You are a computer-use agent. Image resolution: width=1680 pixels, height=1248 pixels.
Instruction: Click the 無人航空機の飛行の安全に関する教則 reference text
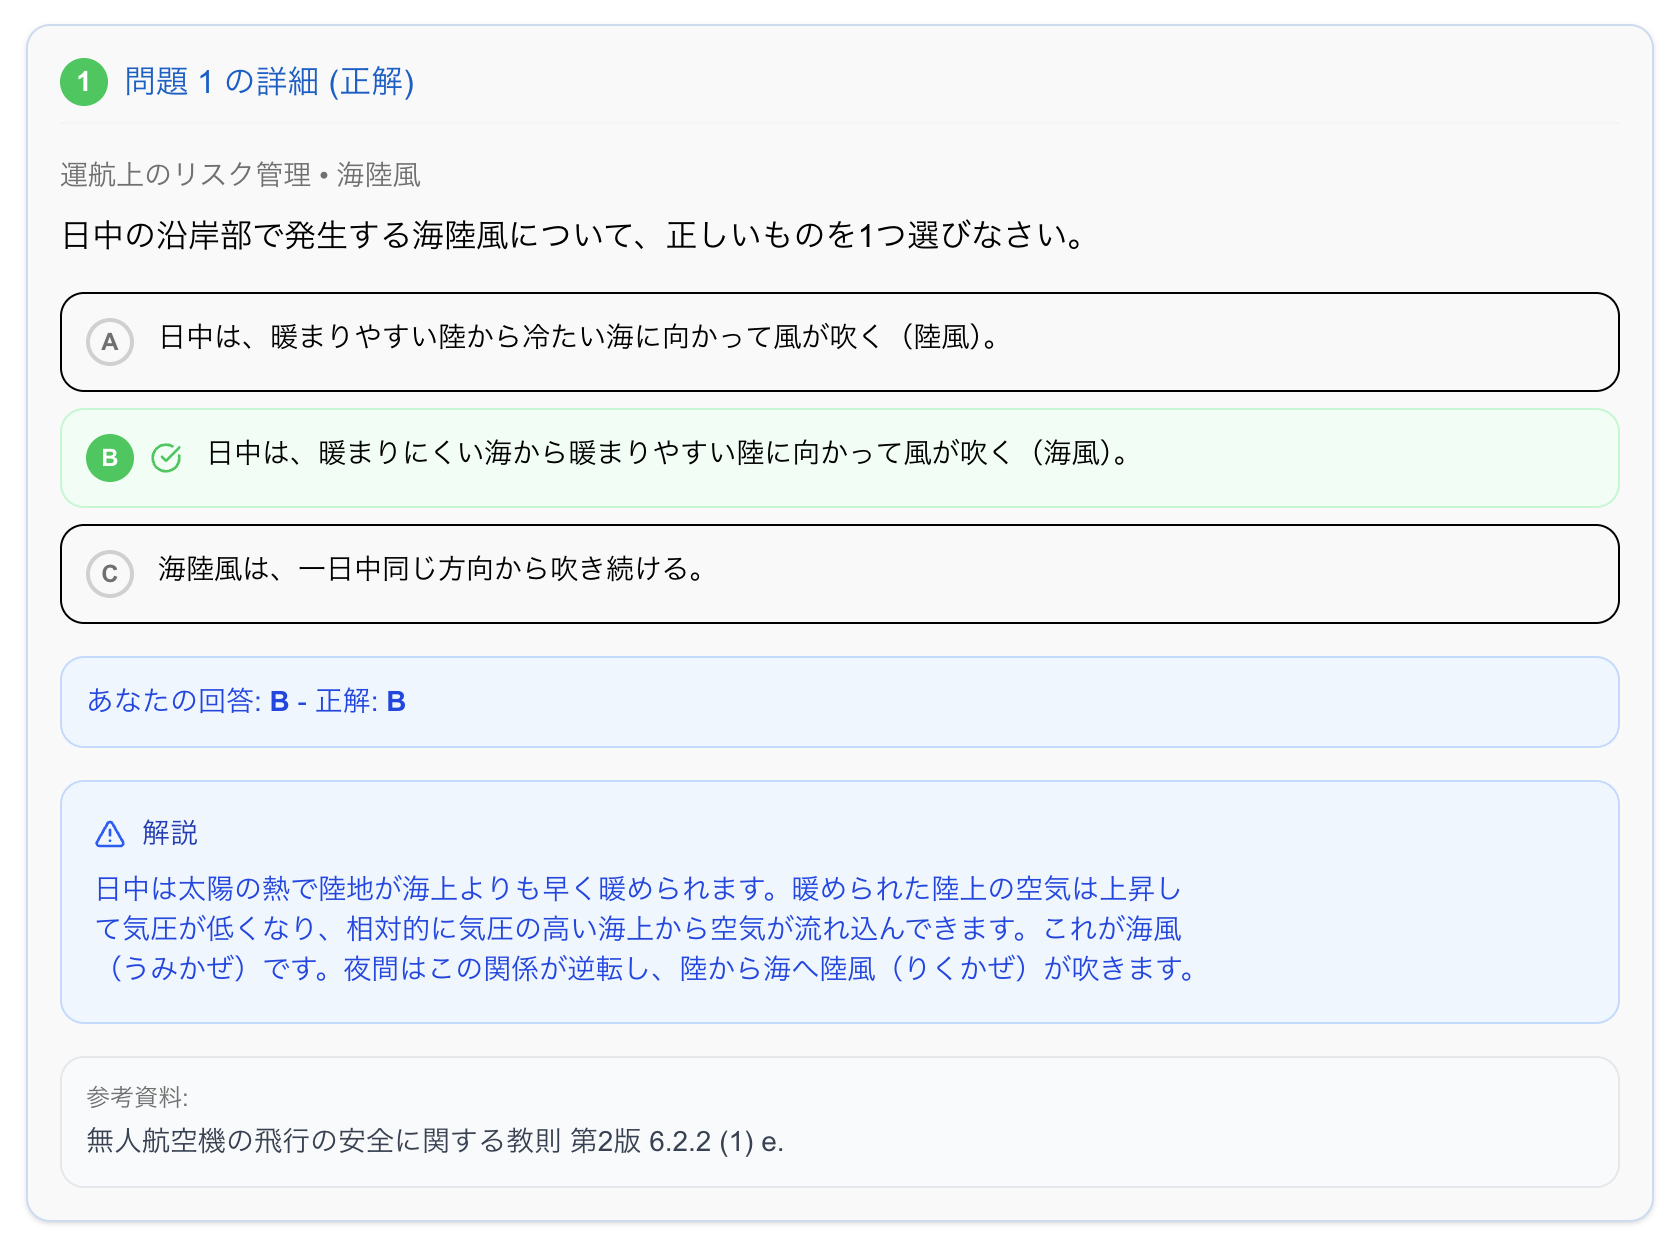435,1141
